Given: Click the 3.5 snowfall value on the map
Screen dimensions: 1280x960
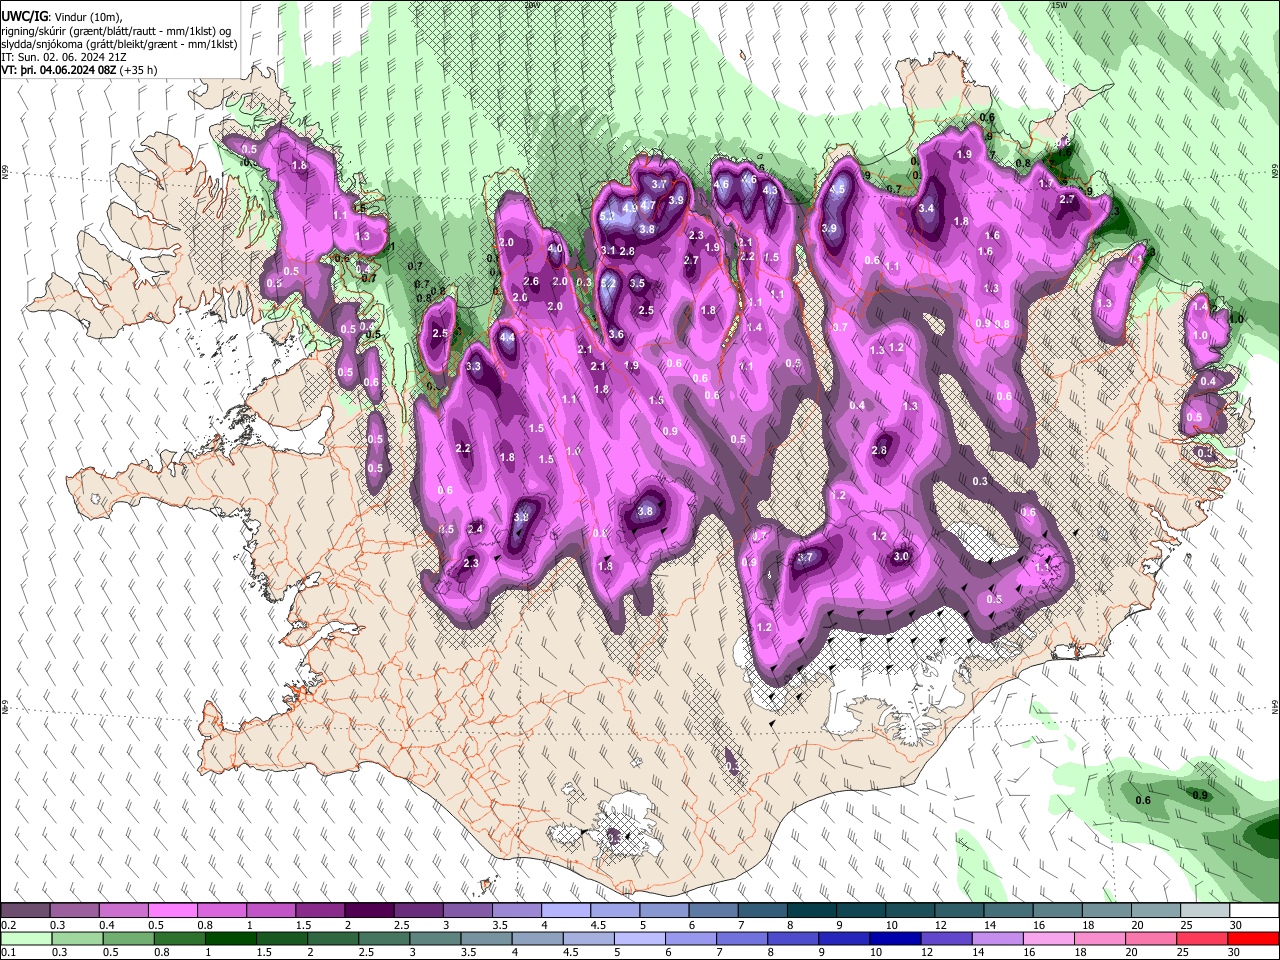Looking at the screenshot, I should pos(637,284).
